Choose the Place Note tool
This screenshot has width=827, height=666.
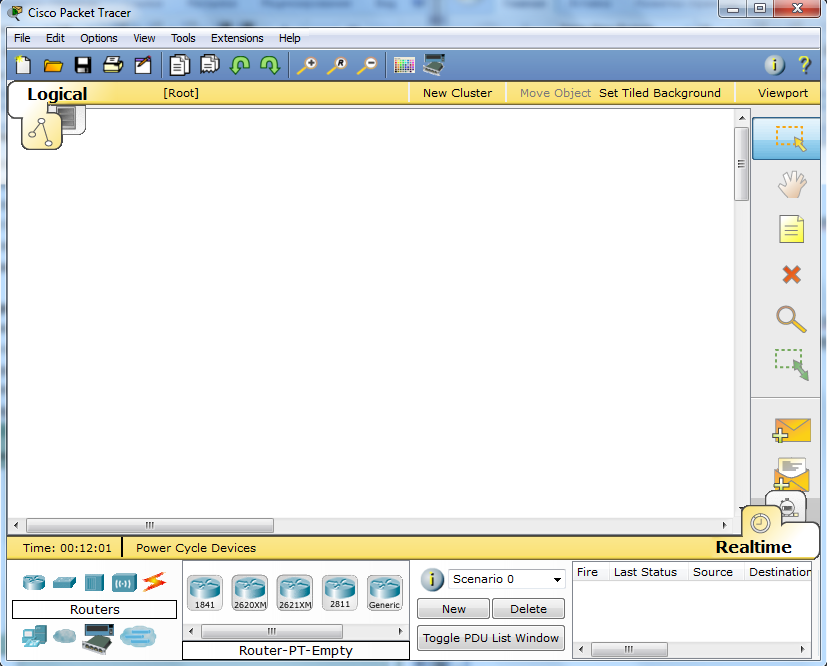(792, 229)
